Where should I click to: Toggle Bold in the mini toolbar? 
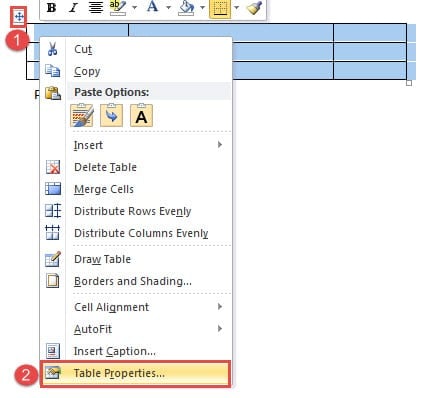point(51,7)
